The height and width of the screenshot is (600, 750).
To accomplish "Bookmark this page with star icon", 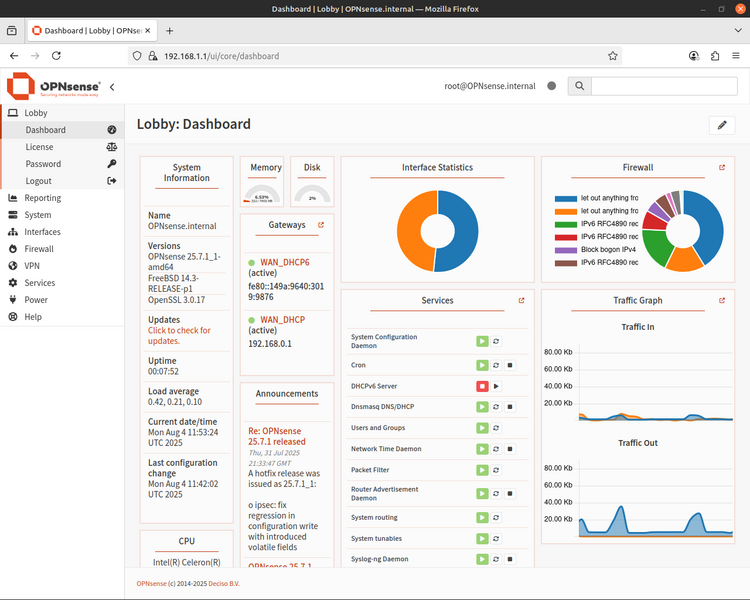I will tap(613, 56).
